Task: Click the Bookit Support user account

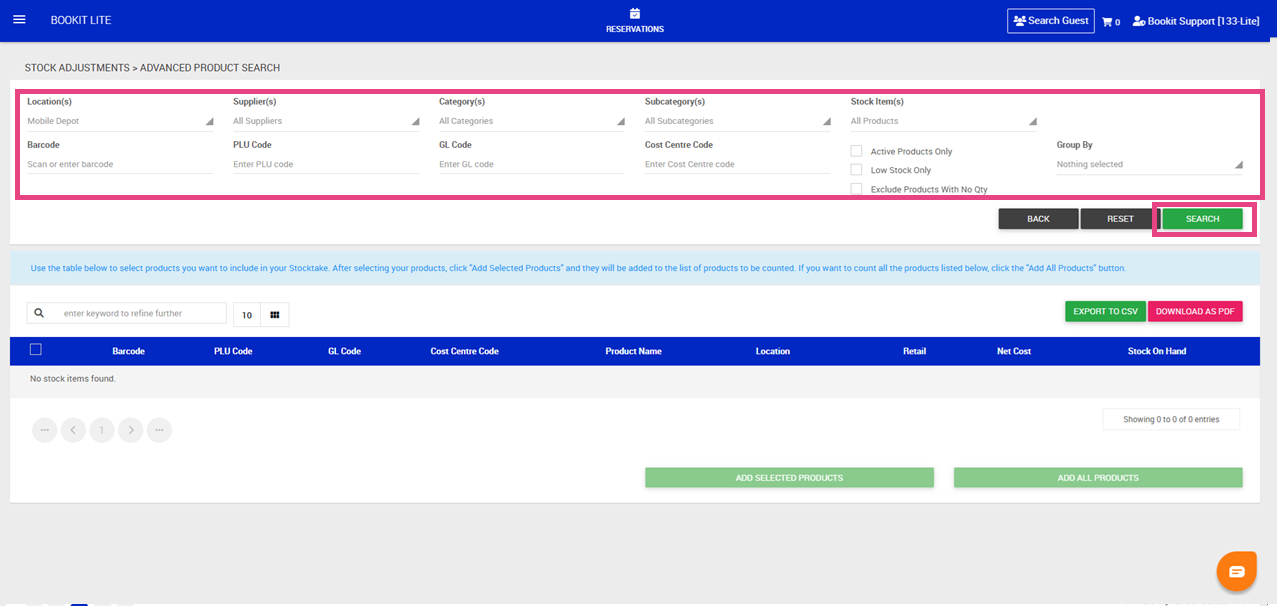Action: [1195, 21]
